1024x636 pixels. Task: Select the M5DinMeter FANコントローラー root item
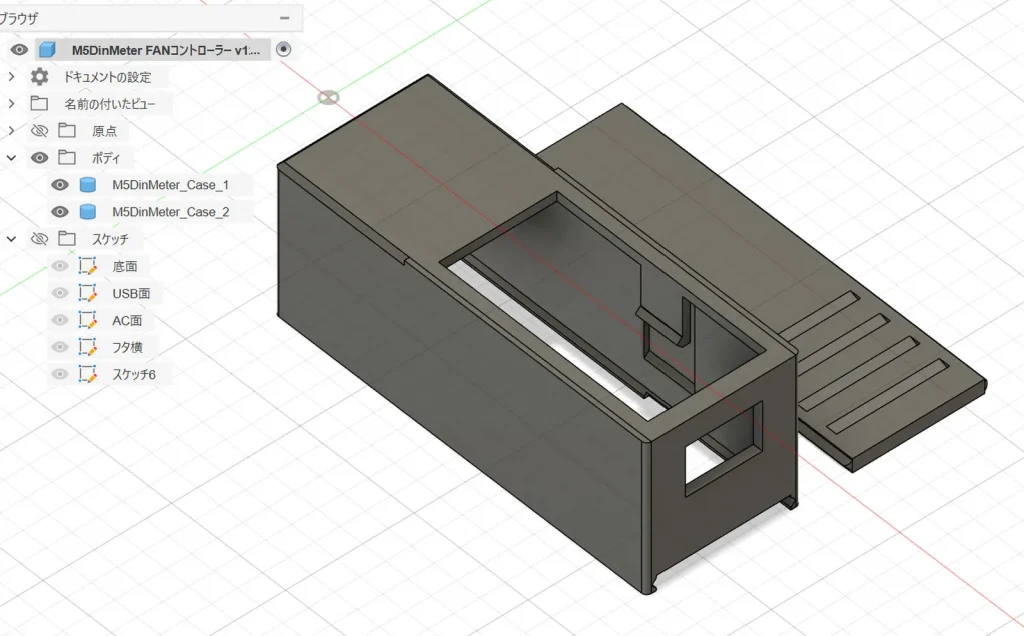[x=164, y=50]
